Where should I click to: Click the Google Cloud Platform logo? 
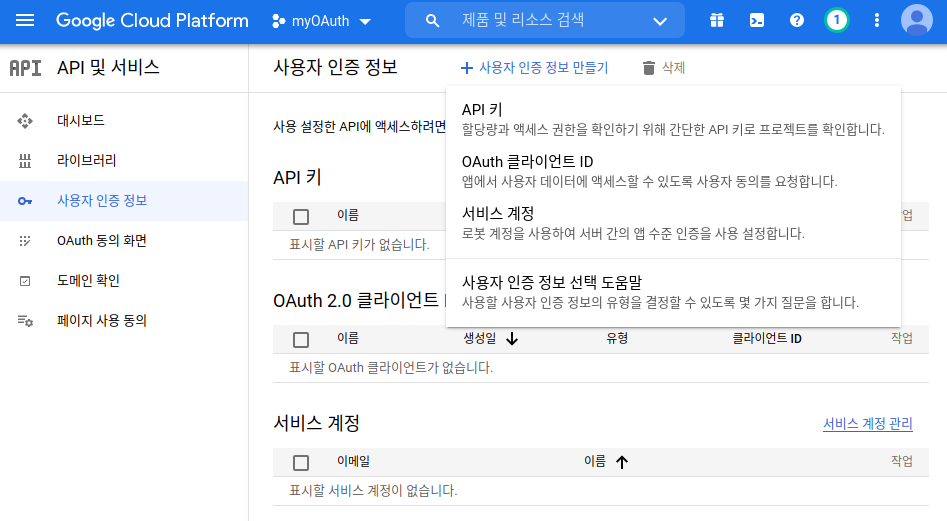coord(152,21)
